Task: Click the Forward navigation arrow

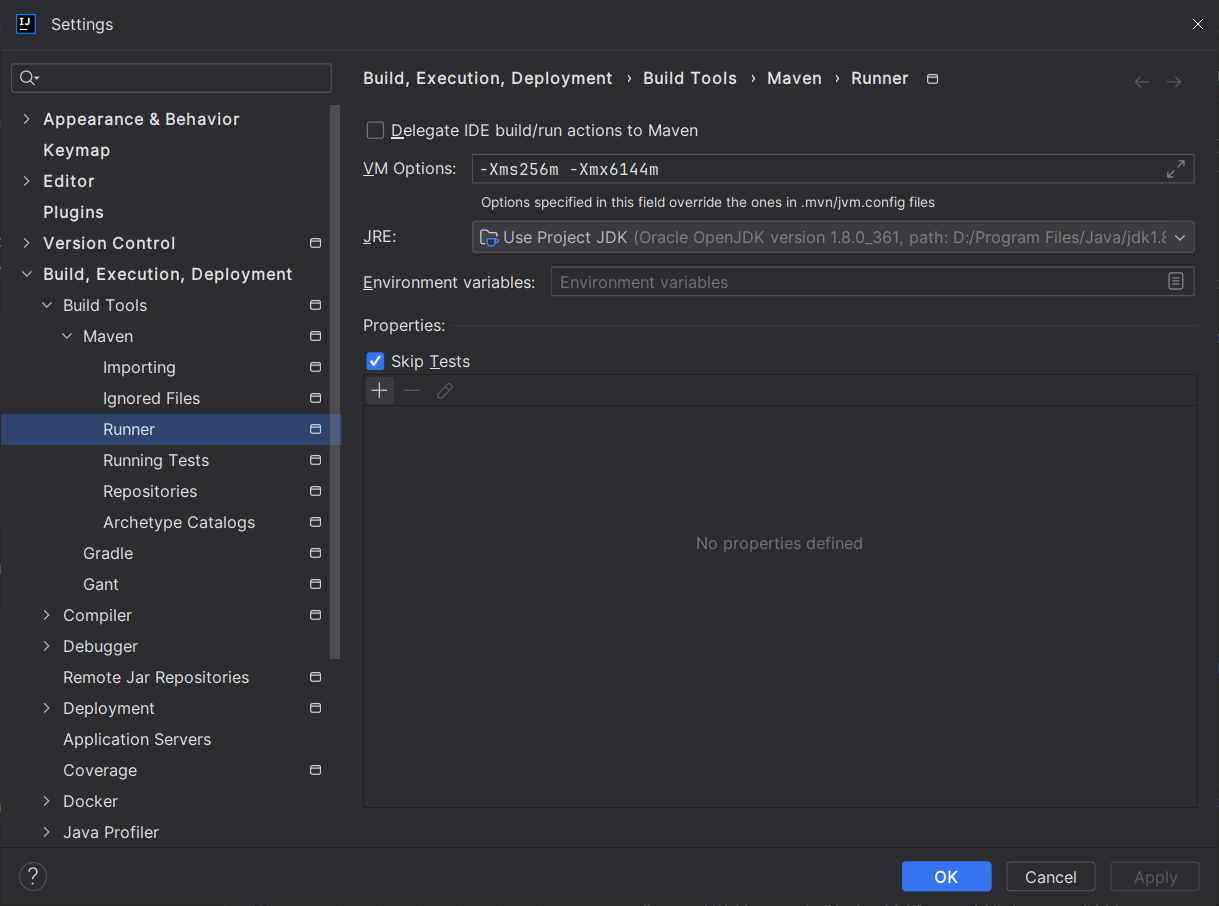Action: pyautogui.click(x=1174, y=82)
